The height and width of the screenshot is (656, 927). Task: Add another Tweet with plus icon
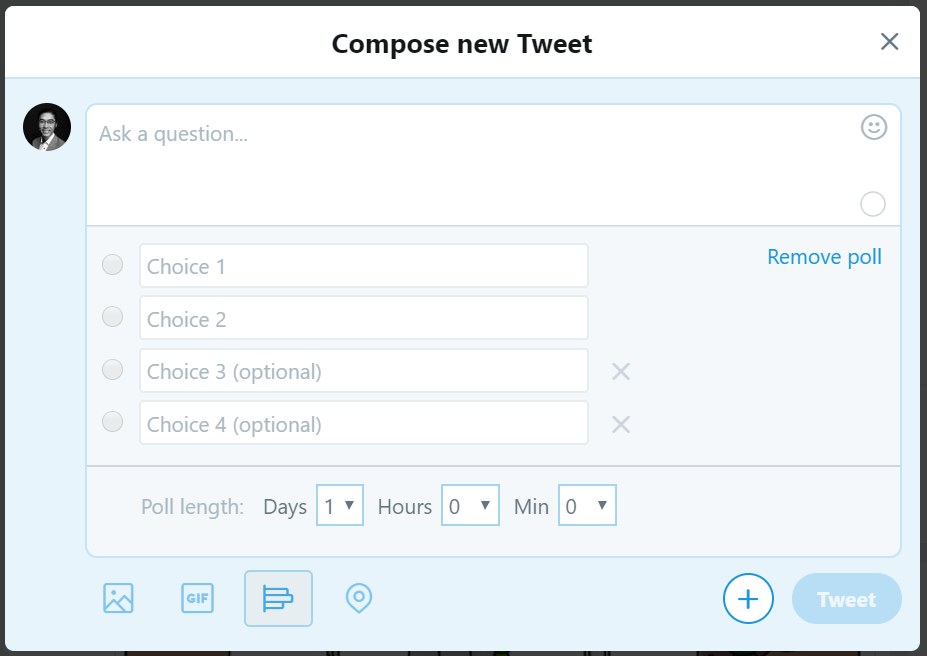[x=748, y=599]
